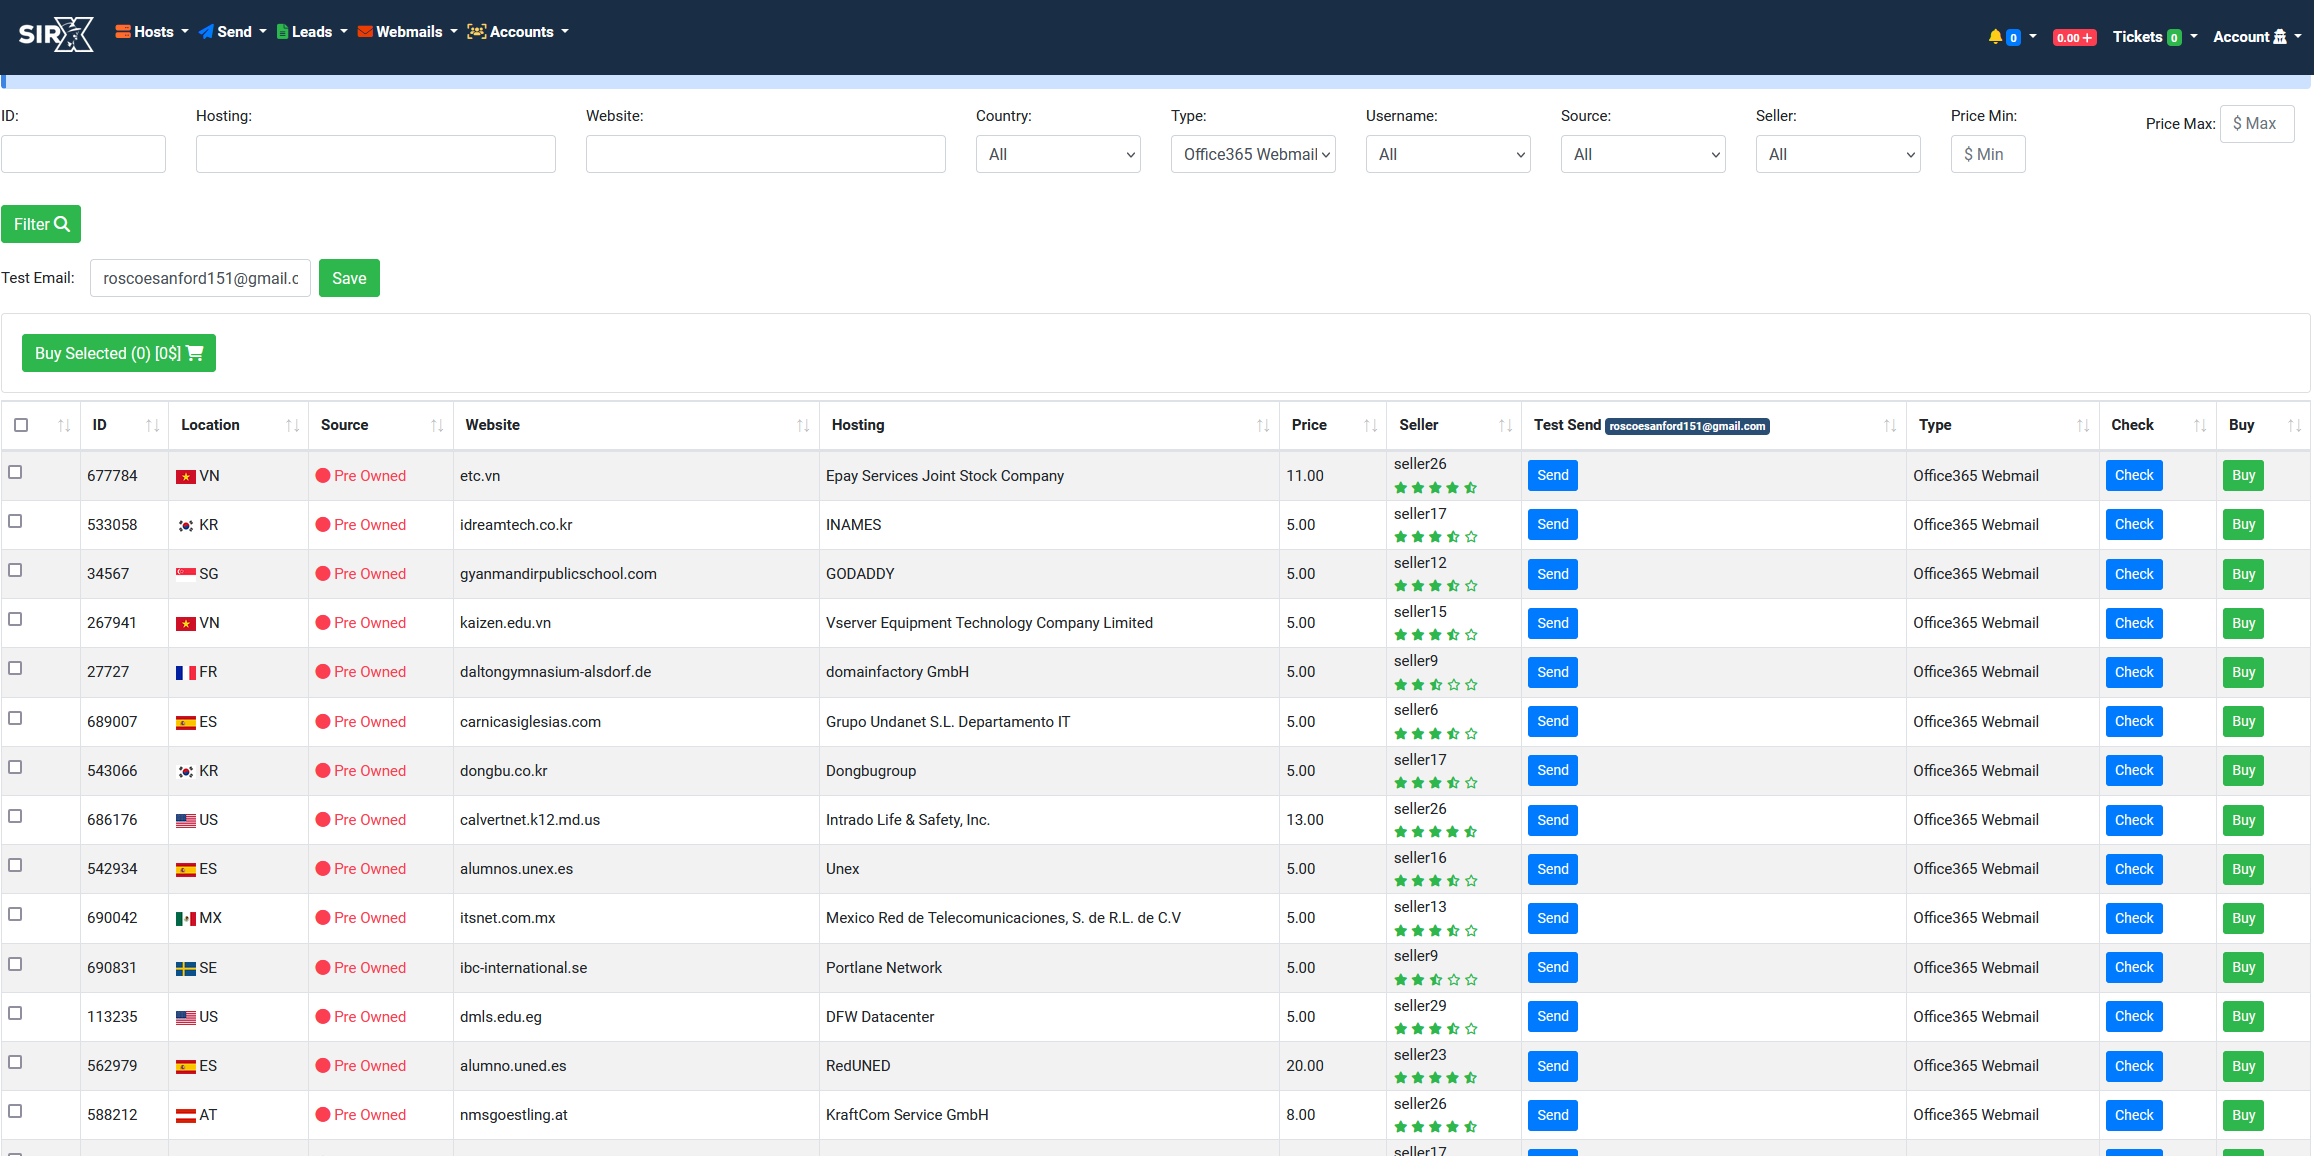Screen dimensions: 2314x1156
Task: Click Send for idreamtech.co.kr row
Action: pos(1553,525)
